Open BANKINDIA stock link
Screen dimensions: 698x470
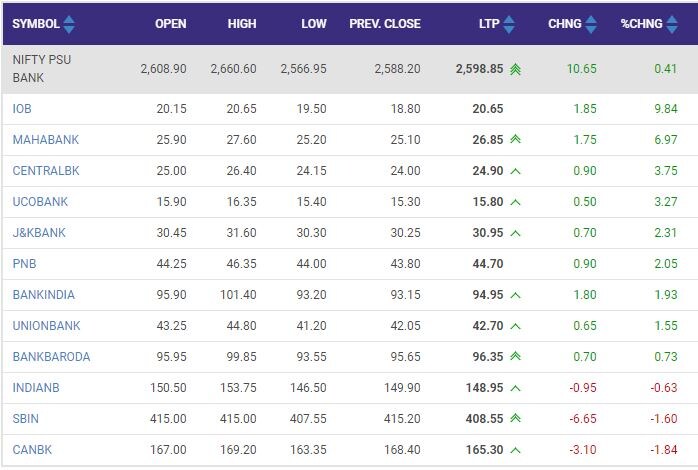(43, 295)
